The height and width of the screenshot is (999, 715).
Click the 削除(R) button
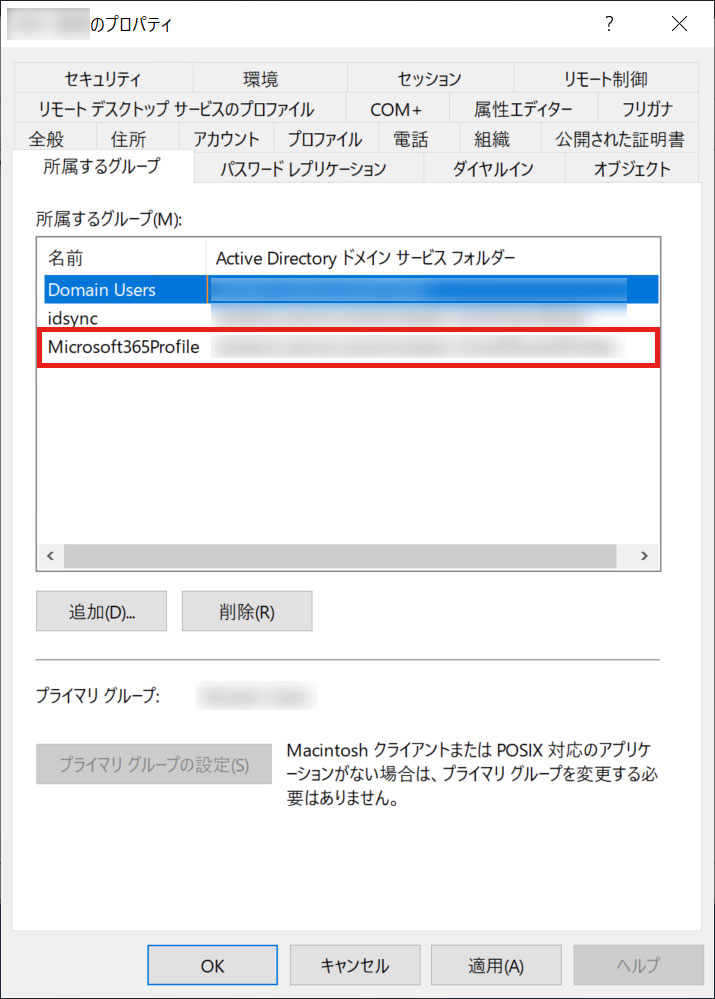(247, 611)
